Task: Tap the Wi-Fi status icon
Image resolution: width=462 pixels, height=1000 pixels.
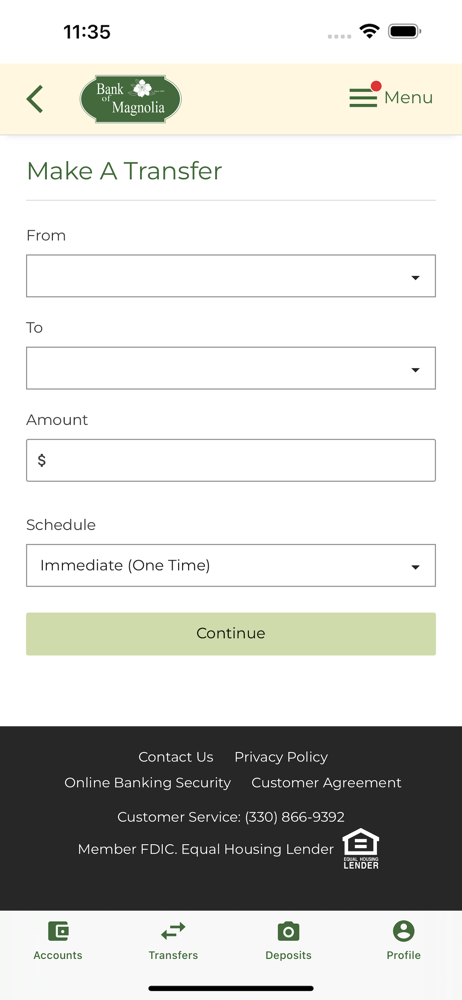Action: point(369,31)
